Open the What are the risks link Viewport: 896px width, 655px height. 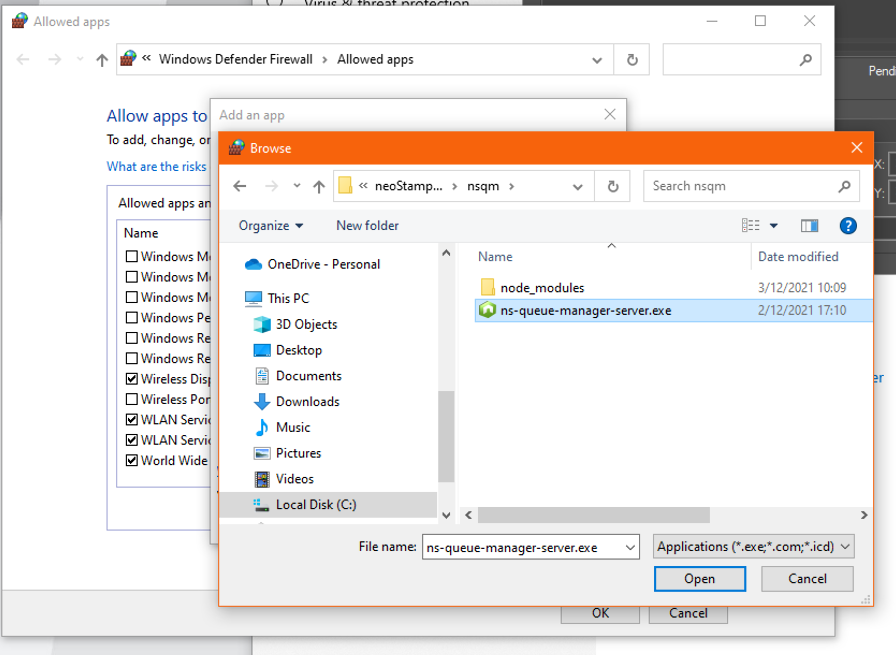click(157, 166)
